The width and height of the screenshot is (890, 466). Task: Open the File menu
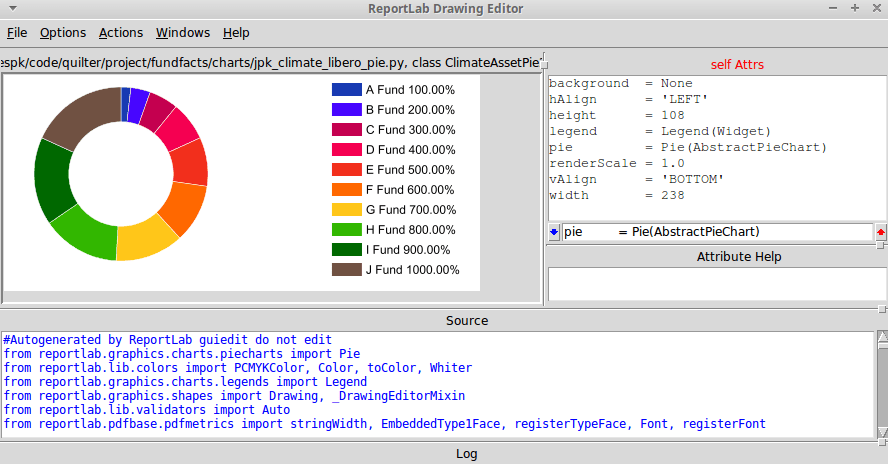point(17,33)
